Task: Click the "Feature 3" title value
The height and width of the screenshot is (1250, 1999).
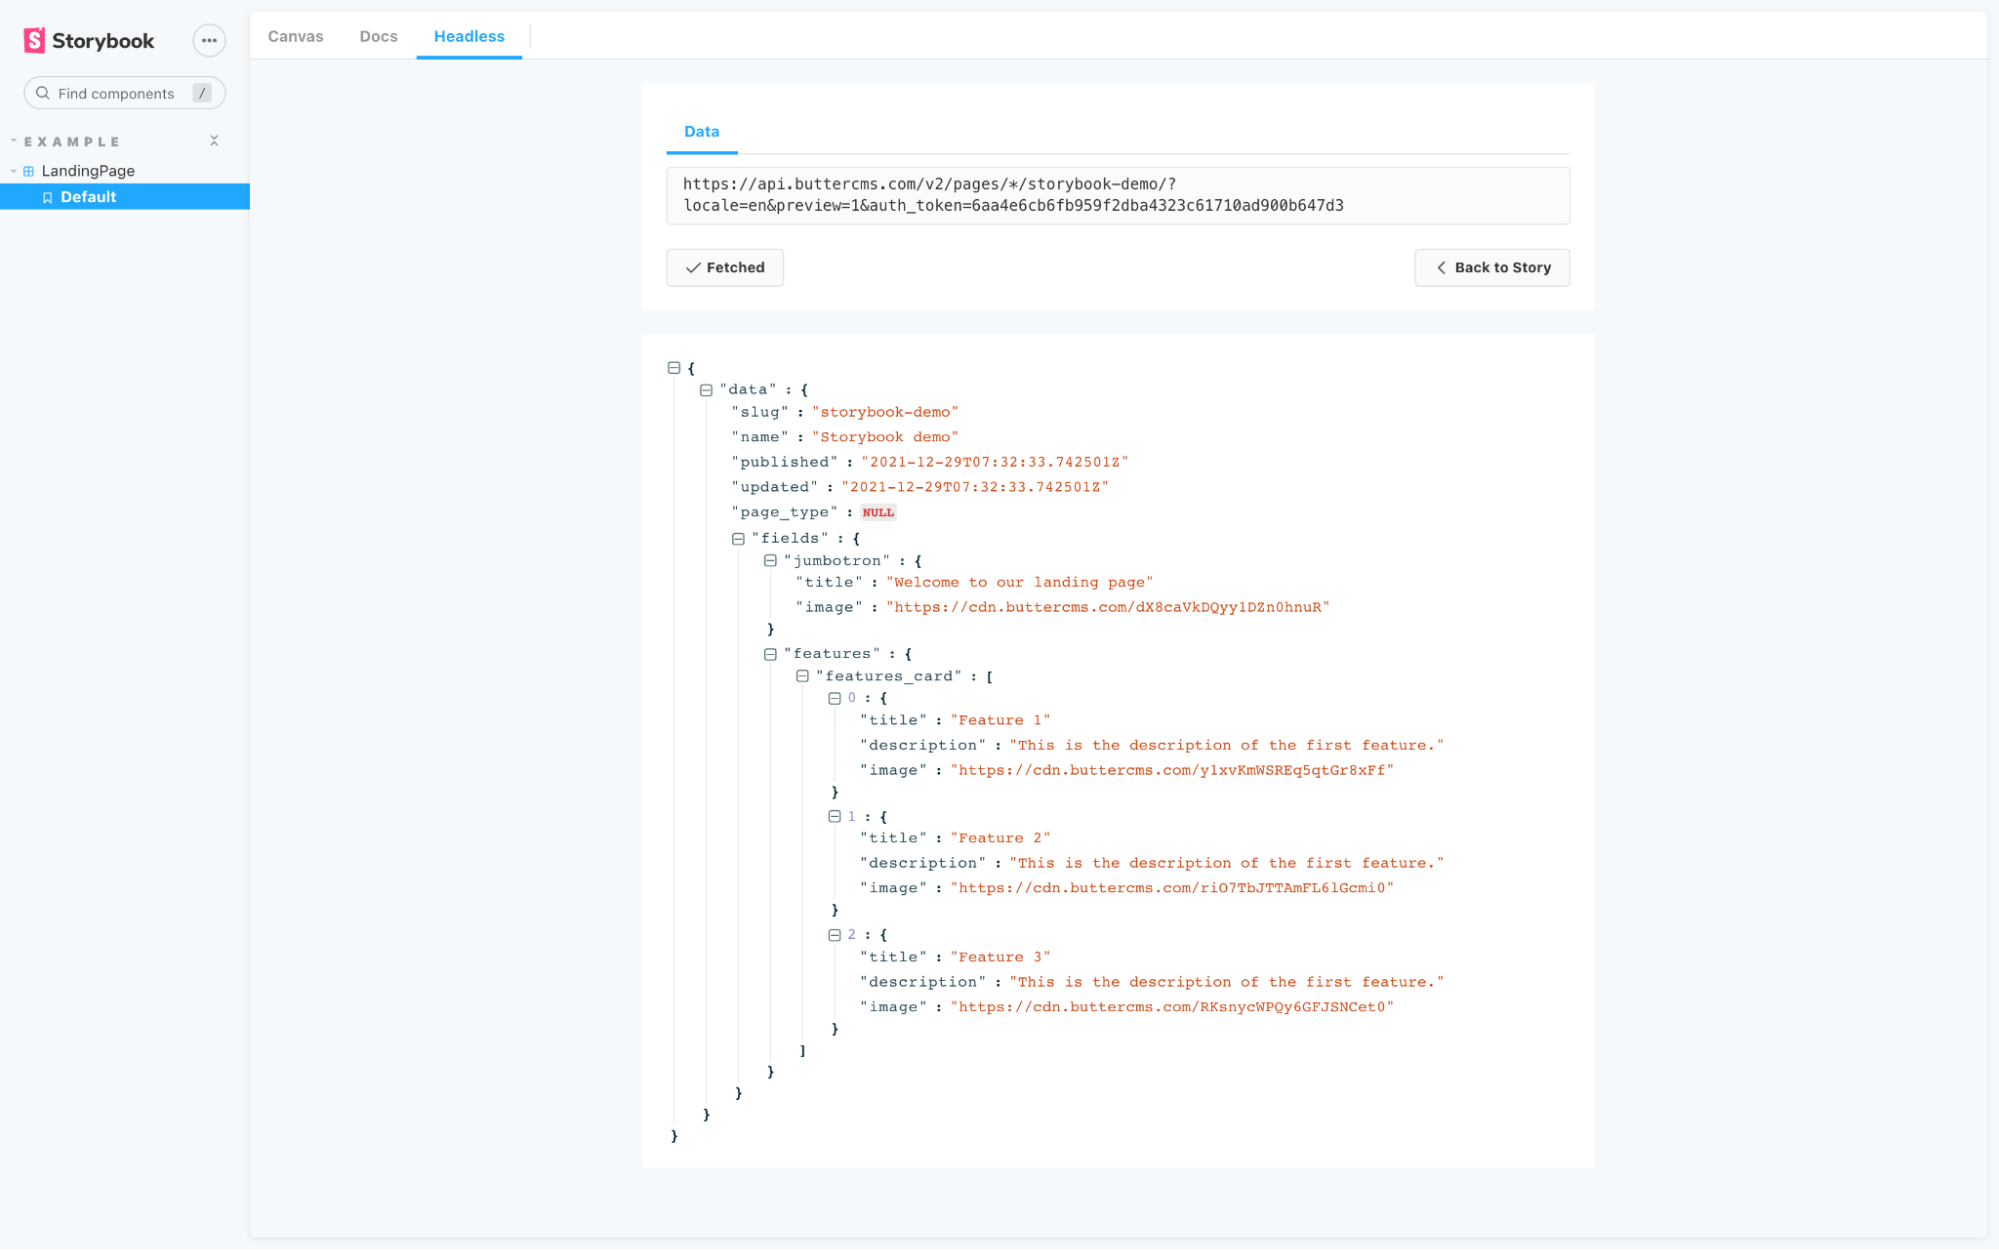Action: click(x=1000, y=957)
